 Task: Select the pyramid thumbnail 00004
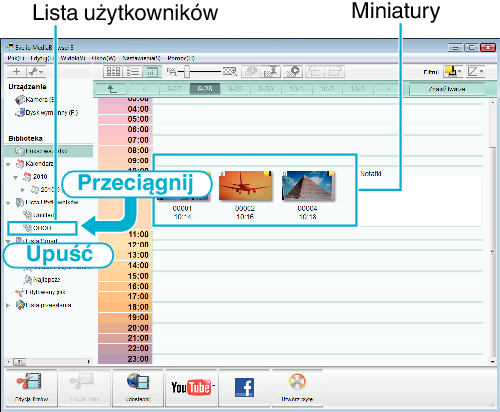click(x=308, y=186)
